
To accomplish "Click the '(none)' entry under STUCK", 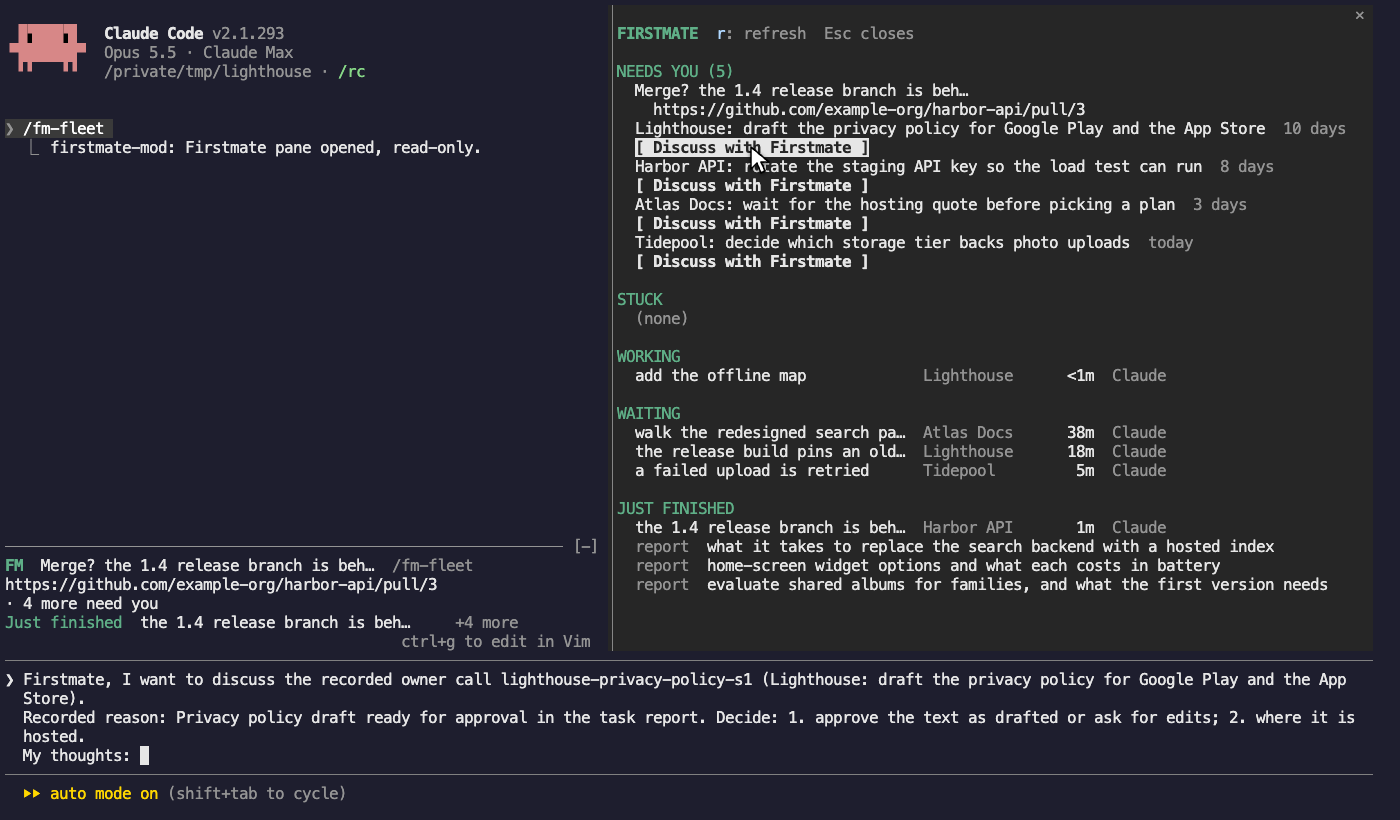I will point(662,318).
